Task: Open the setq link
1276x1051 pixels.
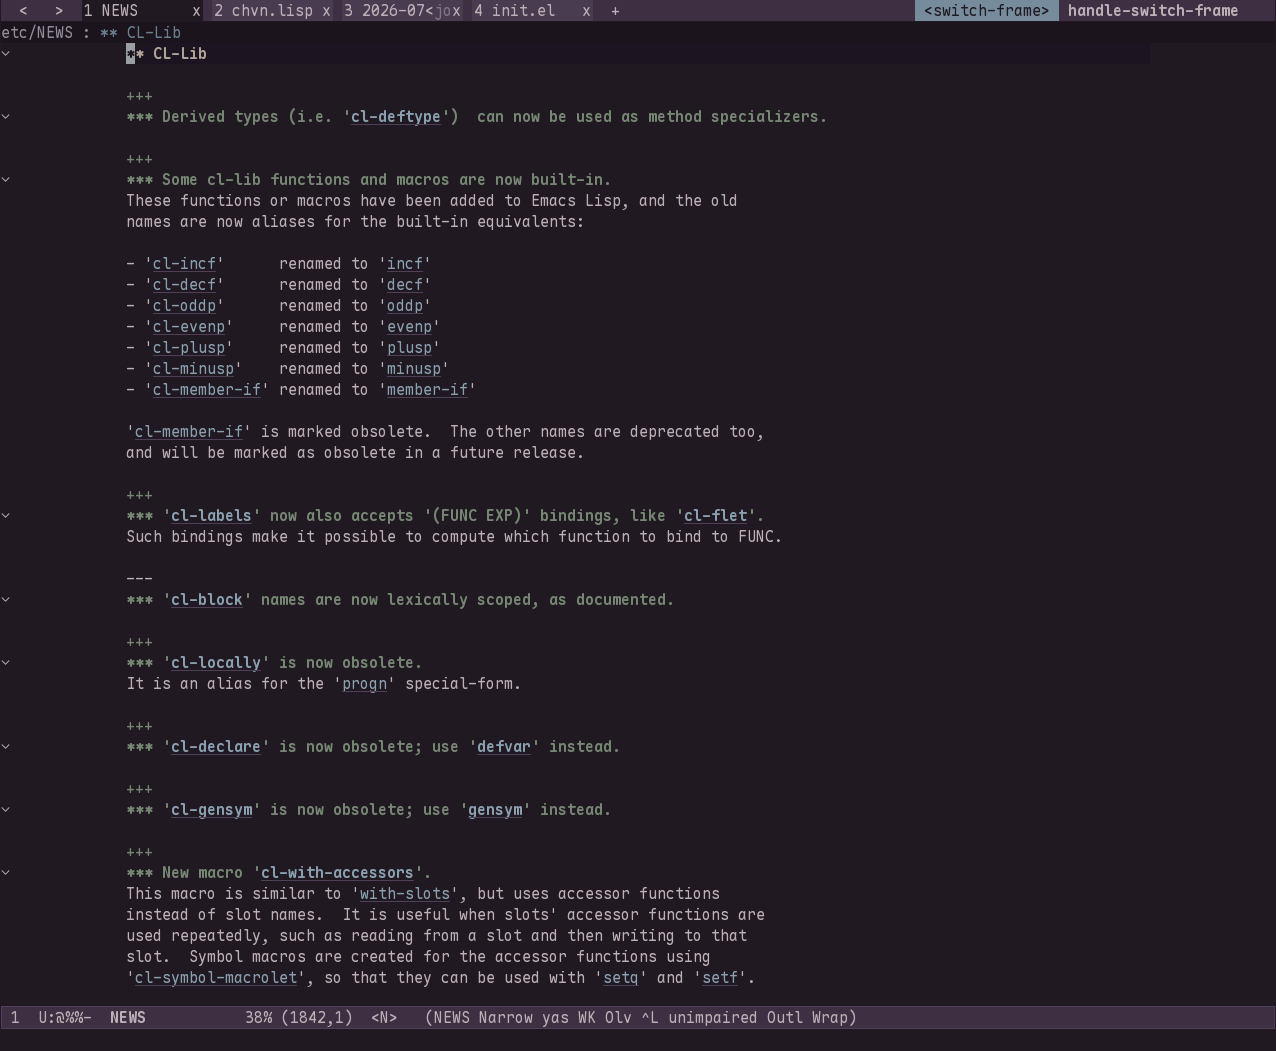Action: [x=621, y=978]
